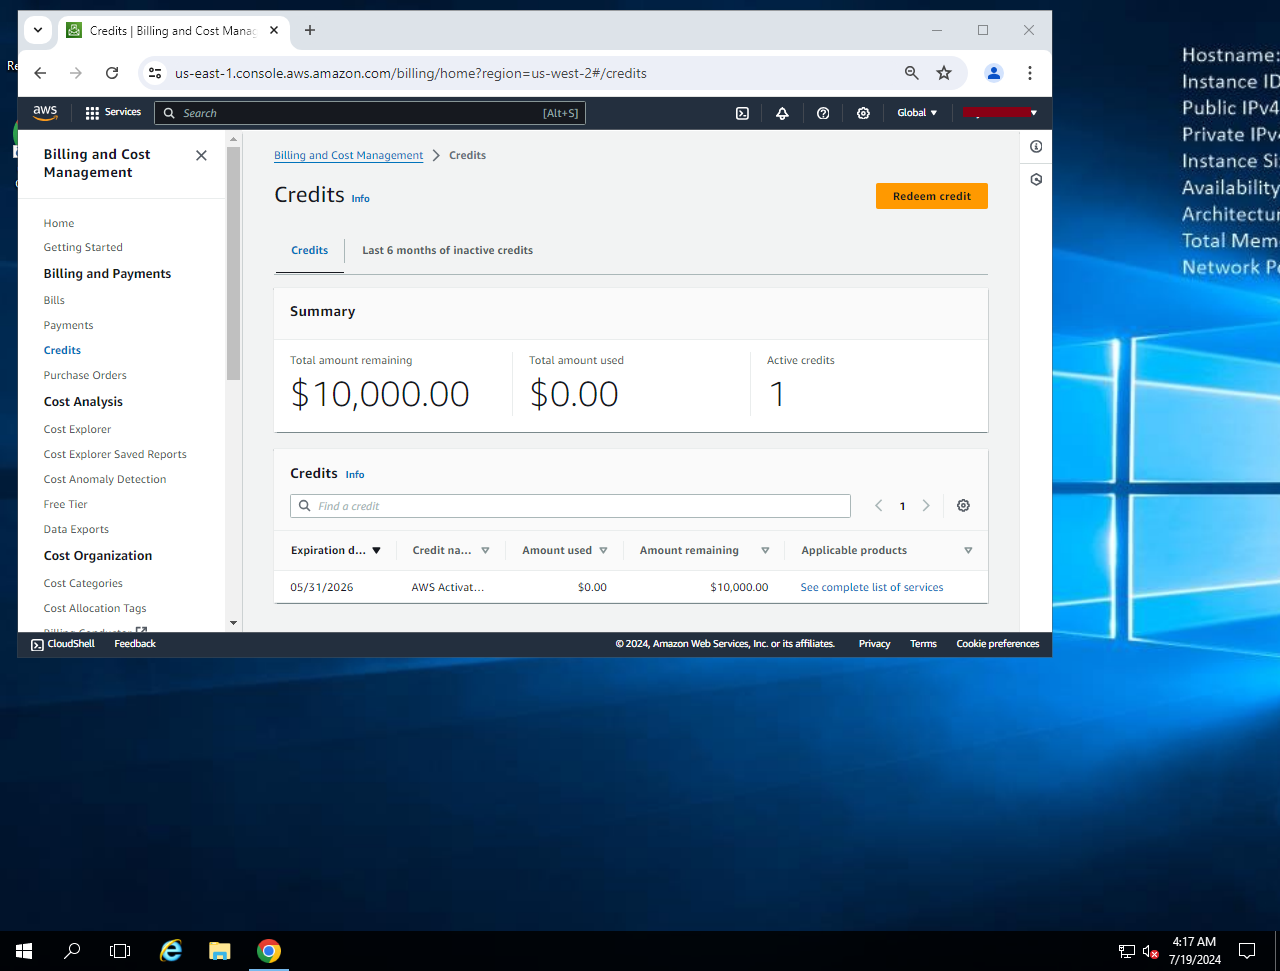Image resolution: width=1280 pixels, height=971 pixels.
Task: Open Task View on taskbar
Action: point(120,951)
